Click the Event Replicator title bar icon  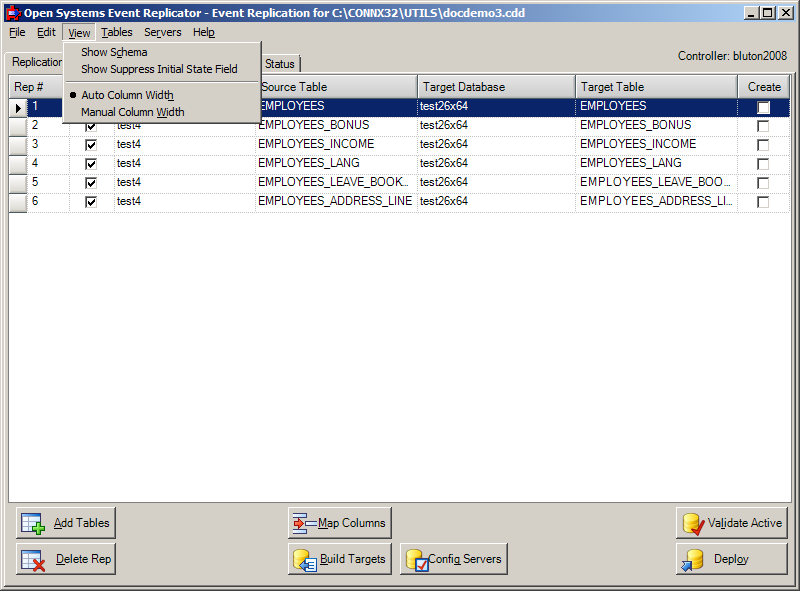point(11,12)
